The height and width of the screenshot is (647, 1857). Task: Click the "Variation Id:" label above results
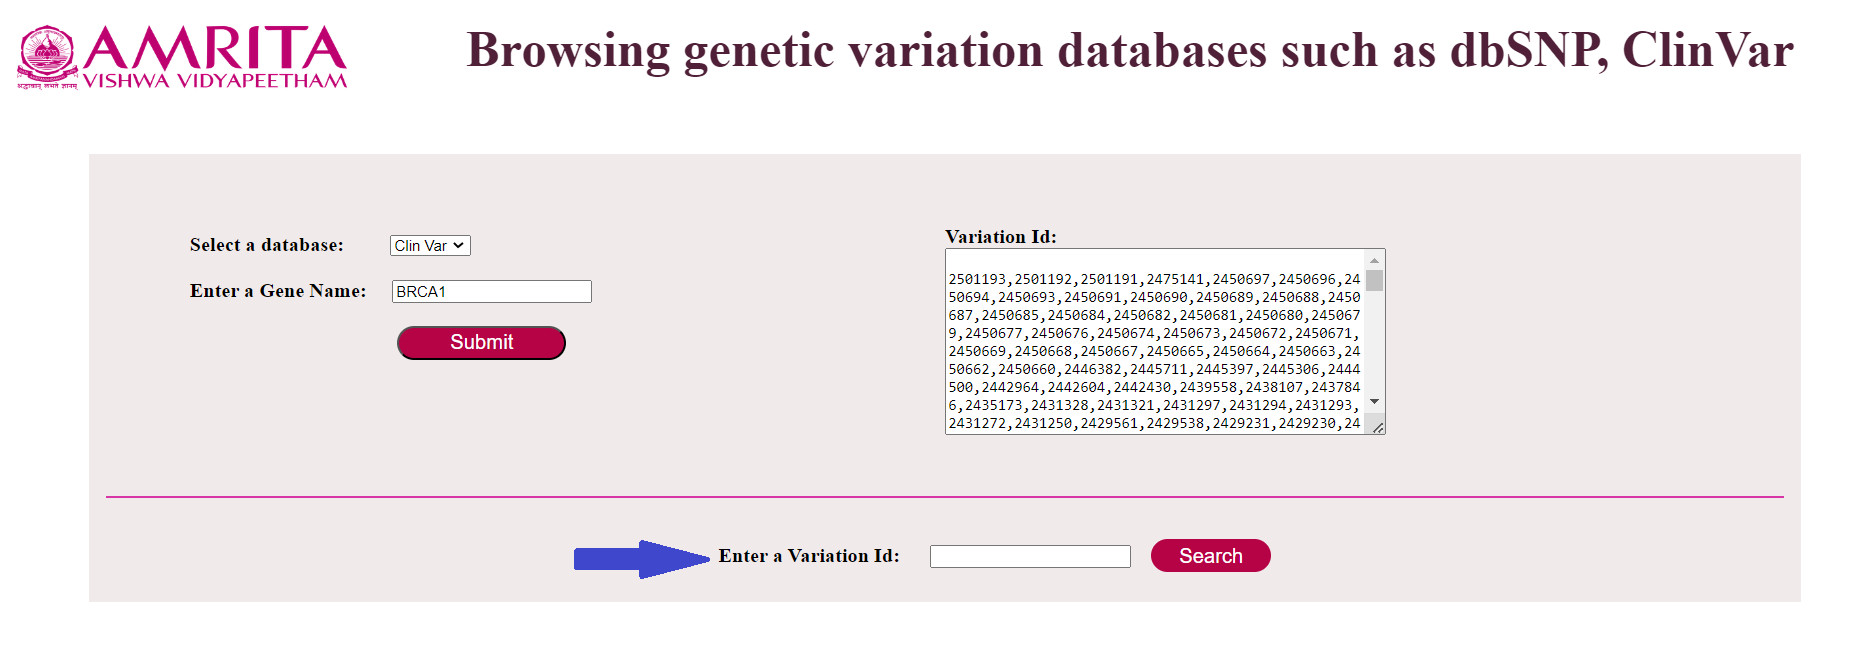(x=1000, y=237)
